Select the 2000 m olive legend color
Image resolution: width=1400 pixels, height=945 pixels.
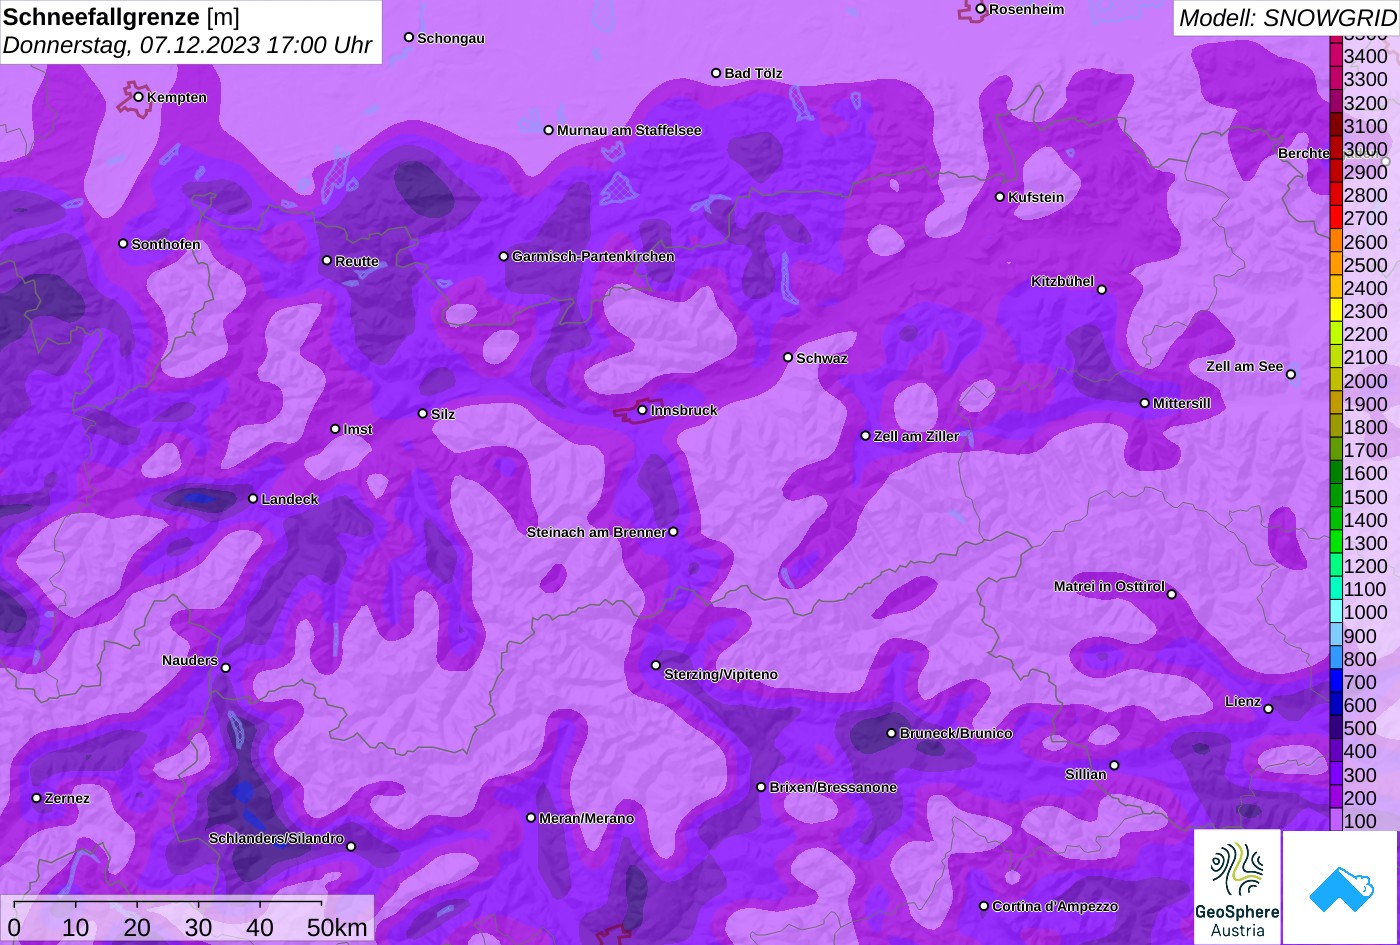pyautogui.click(x=1336, y=380)
